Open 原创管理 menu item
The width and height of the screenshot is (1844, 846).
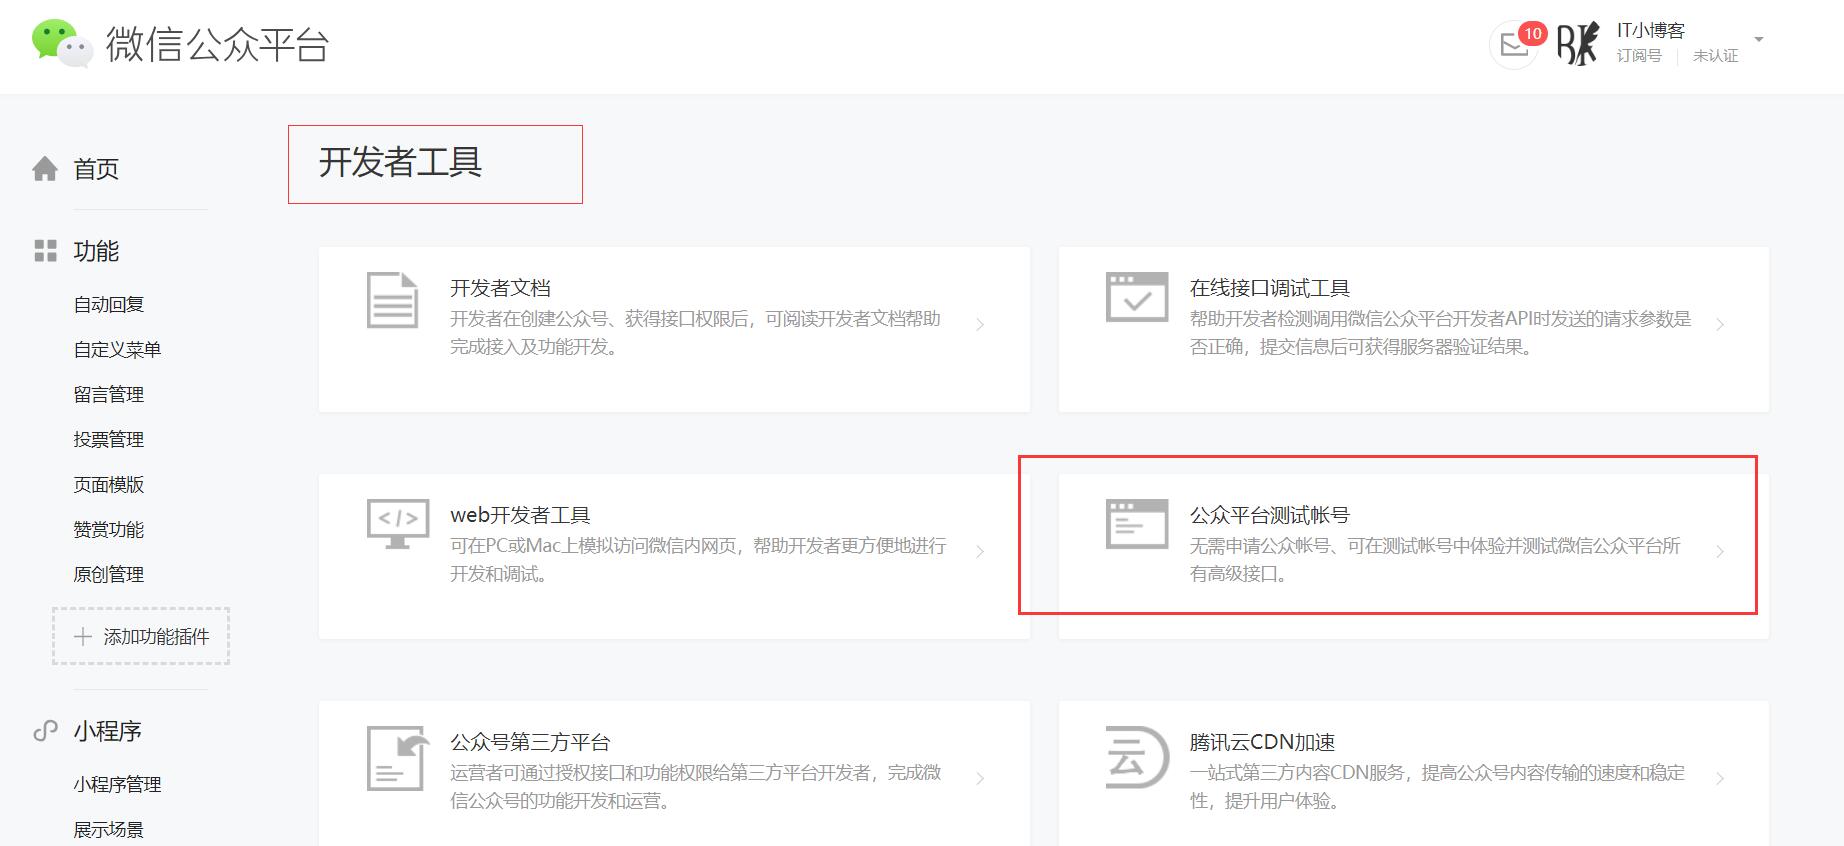(x=109, y=574)
